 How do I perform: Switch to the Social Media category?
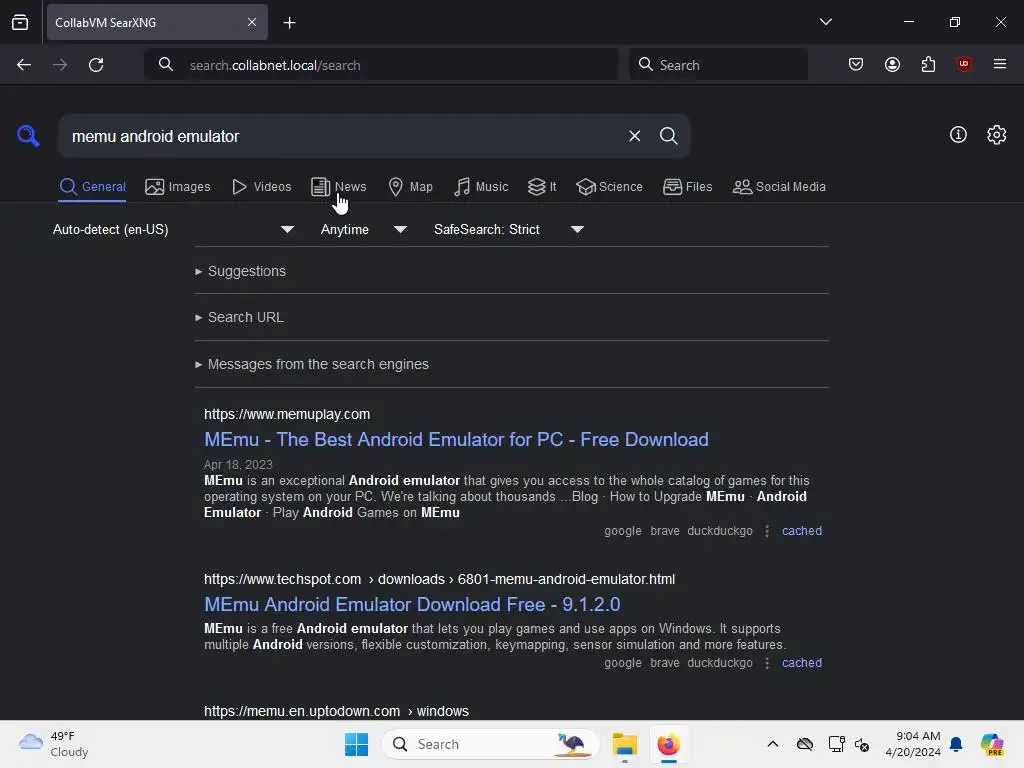[x=779, y=187]
